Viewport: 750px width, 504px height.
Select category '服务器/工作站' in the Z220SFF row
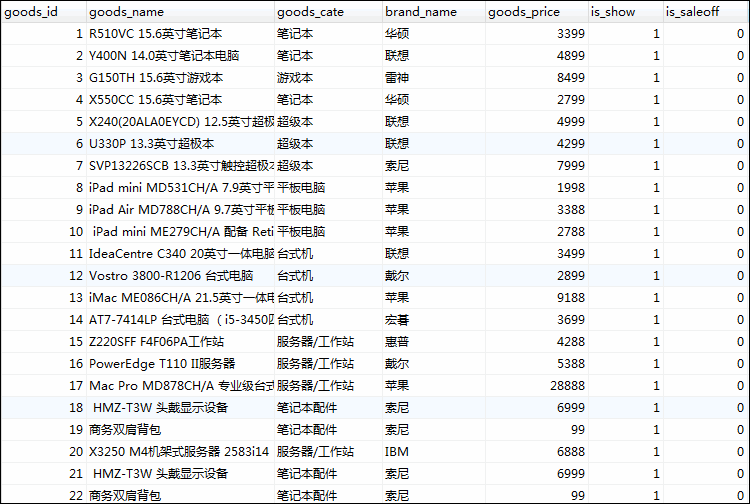pos(329,342)
